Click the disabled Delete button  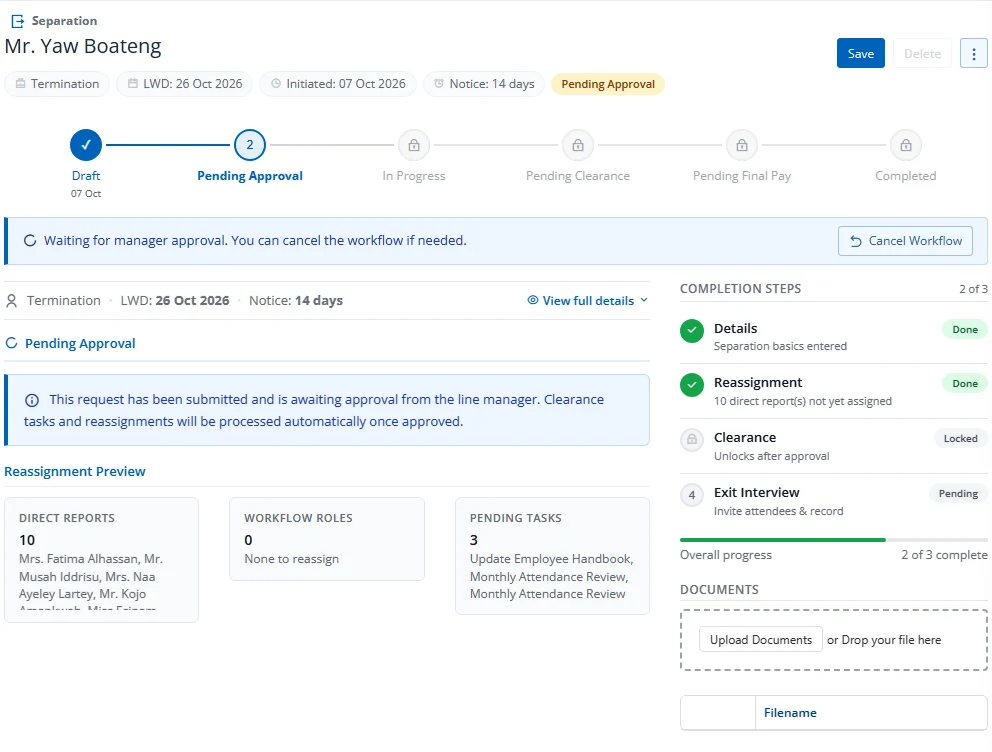tap(922, 54)
